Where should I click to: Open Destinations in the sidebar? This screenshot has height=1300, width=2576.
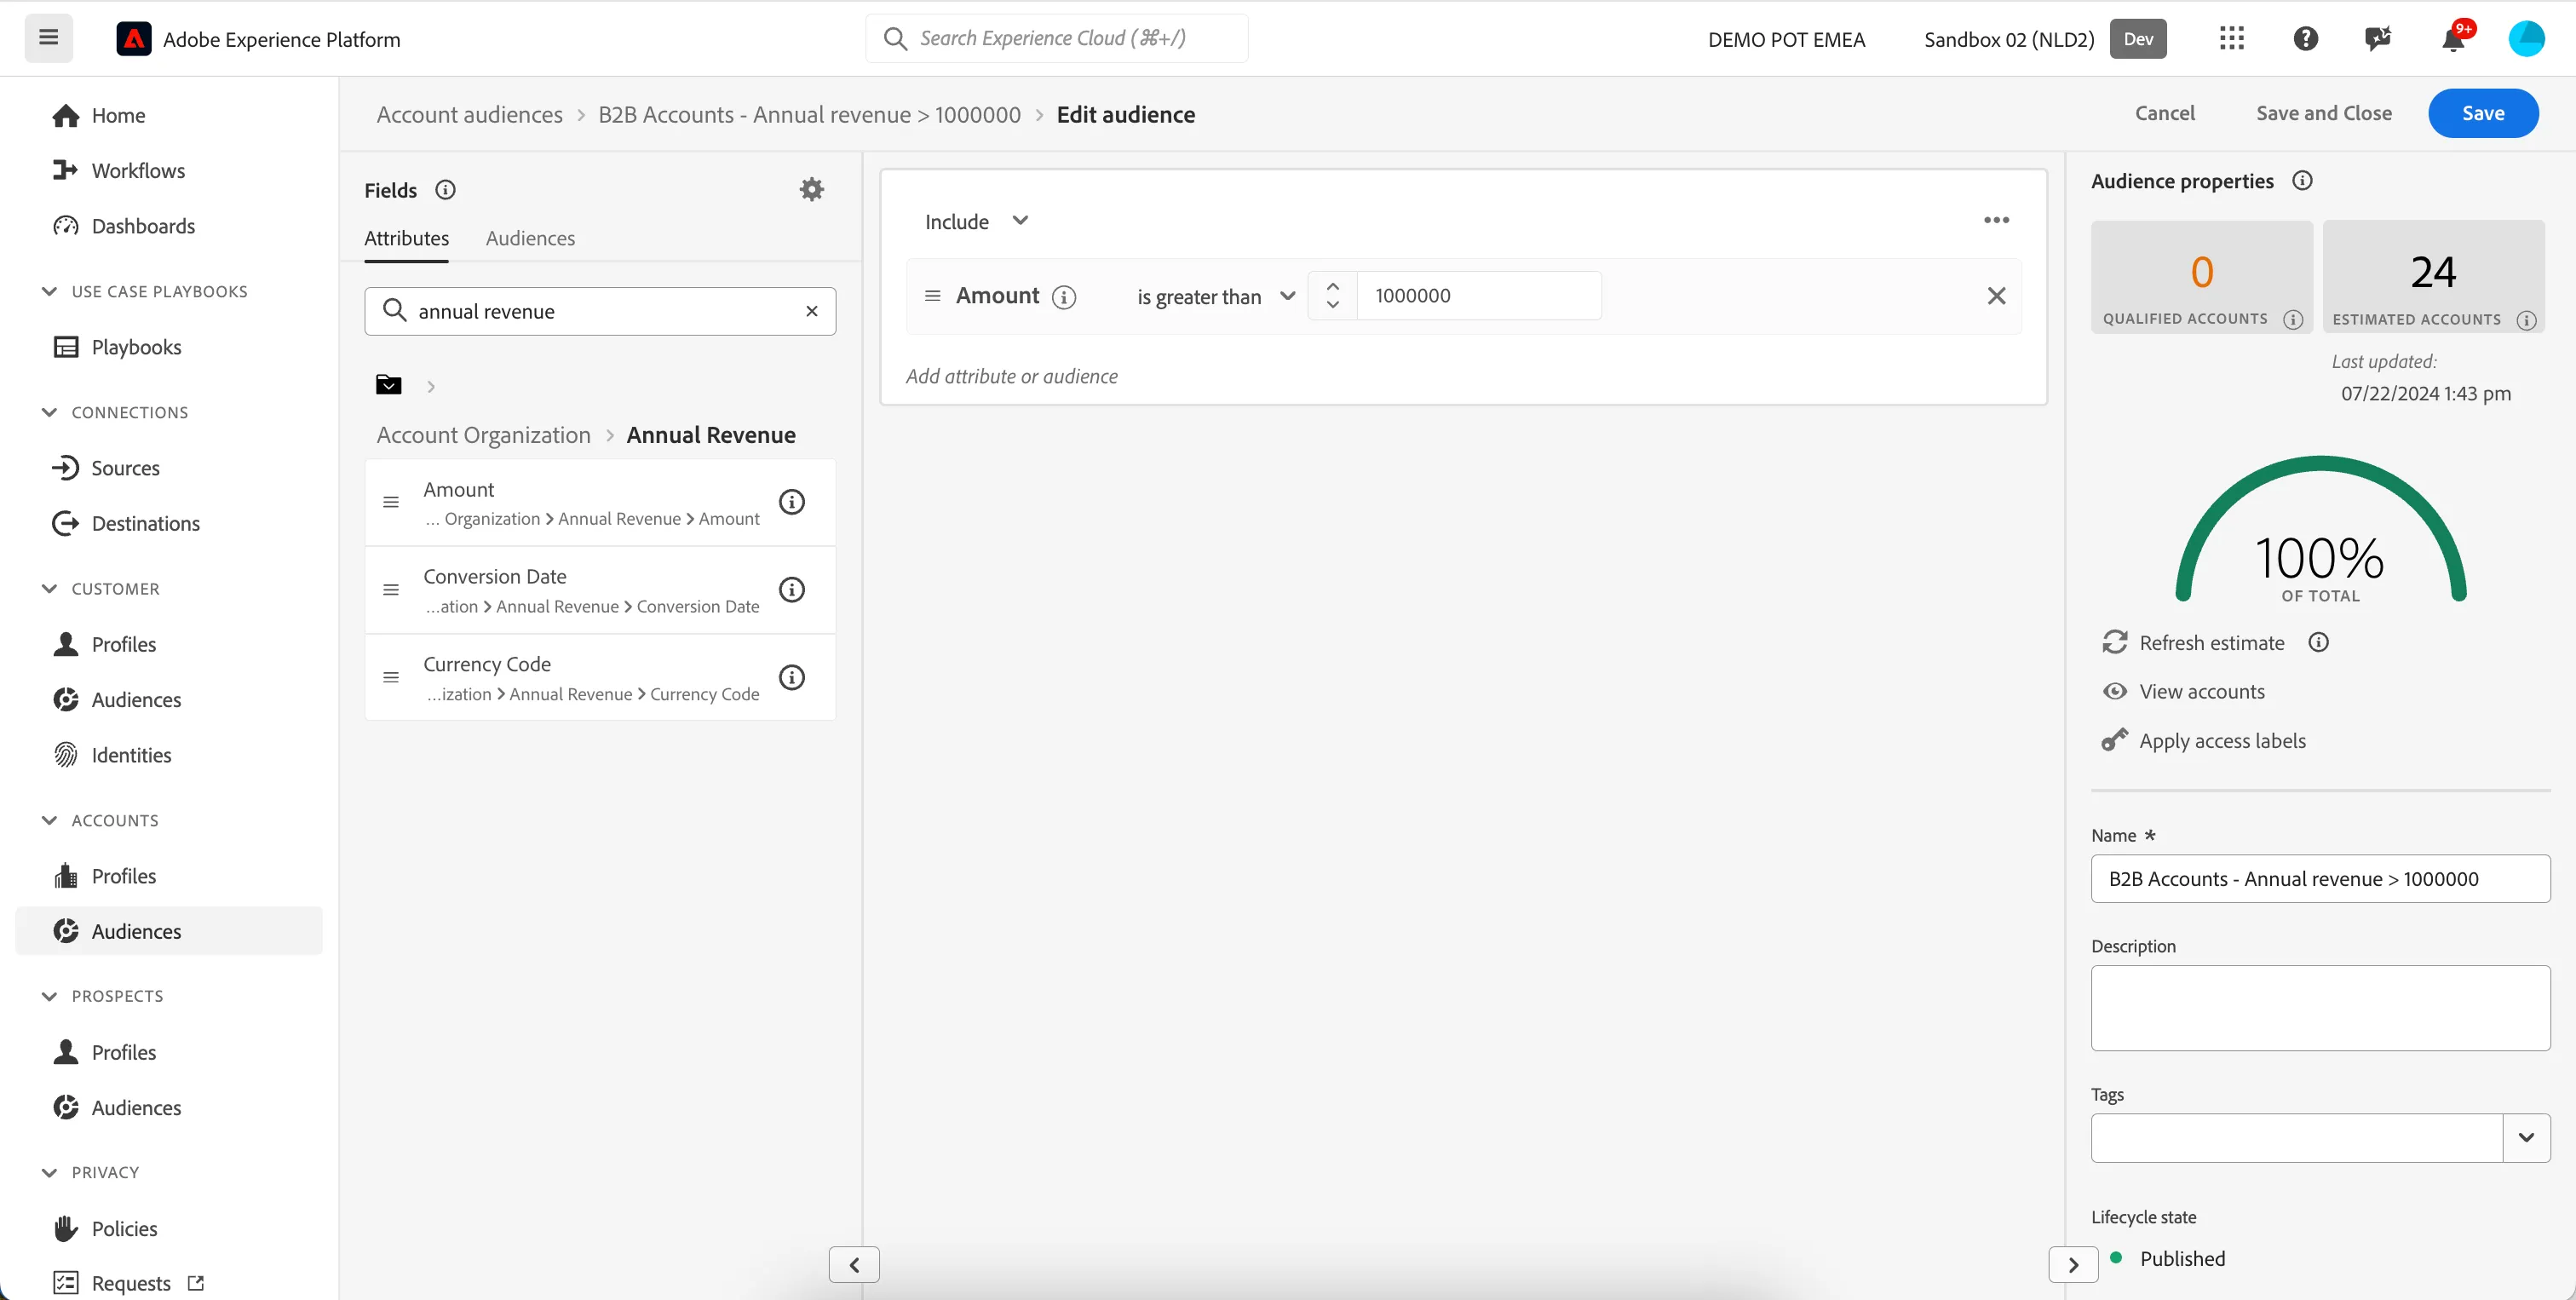[x=145, y=523]
